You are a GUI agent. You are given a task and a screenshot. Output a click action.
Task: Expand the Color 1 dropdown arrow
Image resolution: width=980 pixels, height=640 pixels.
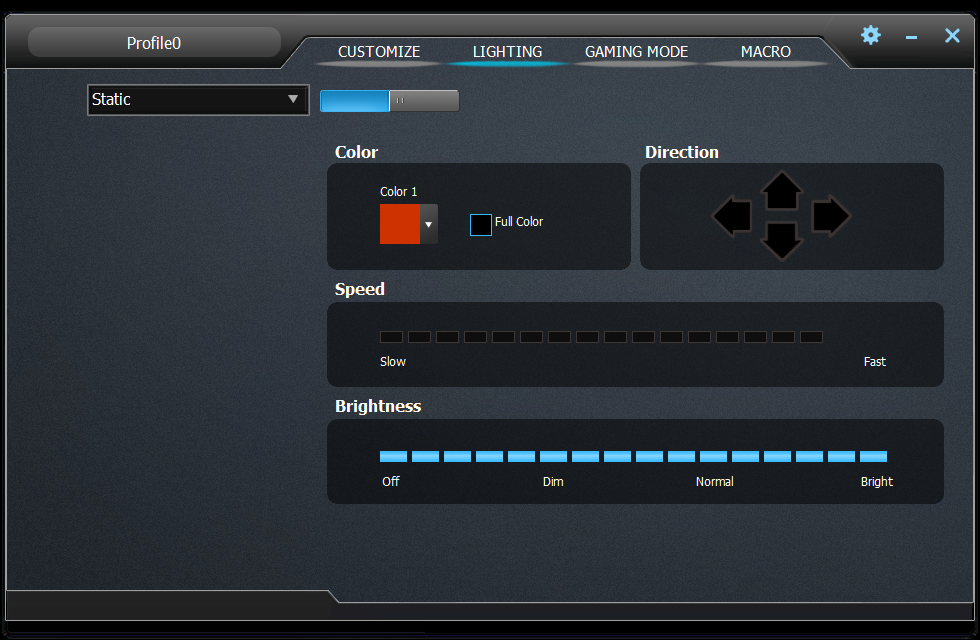tap(429, 224)
